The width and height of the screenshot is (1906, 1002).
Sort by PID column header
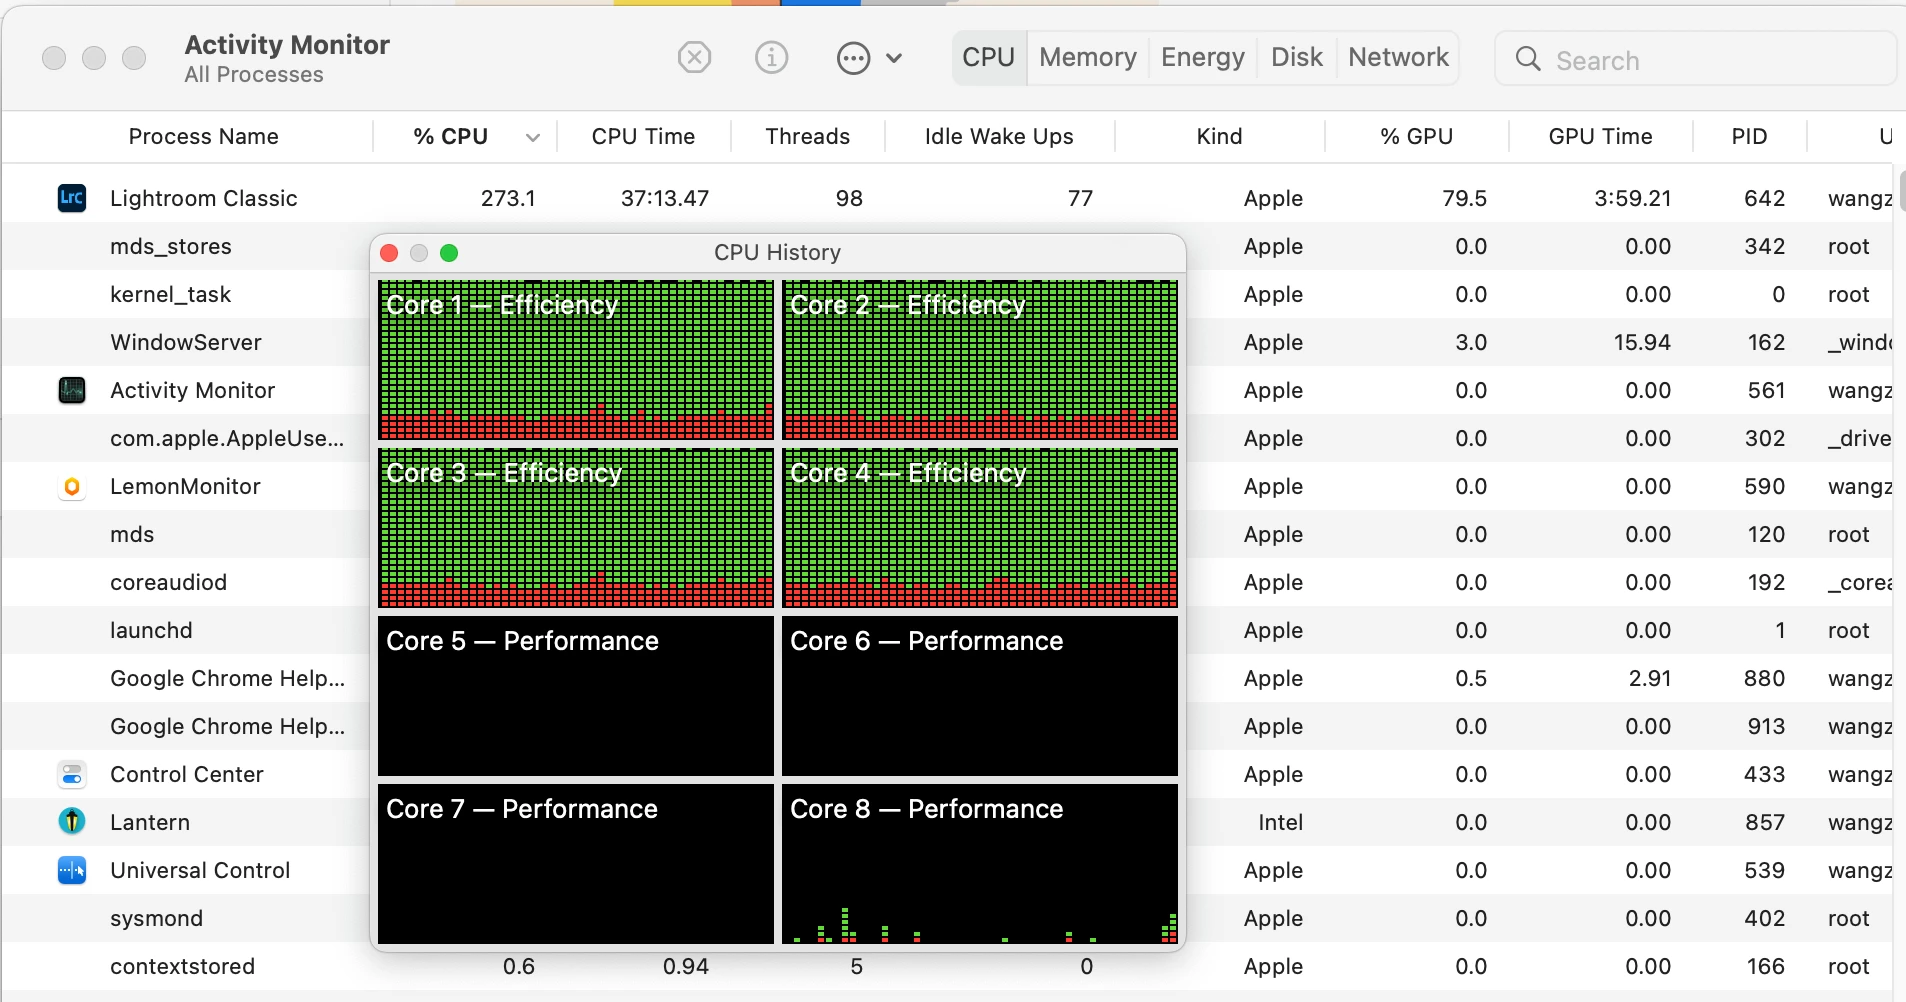click(x=1749, y=136)
